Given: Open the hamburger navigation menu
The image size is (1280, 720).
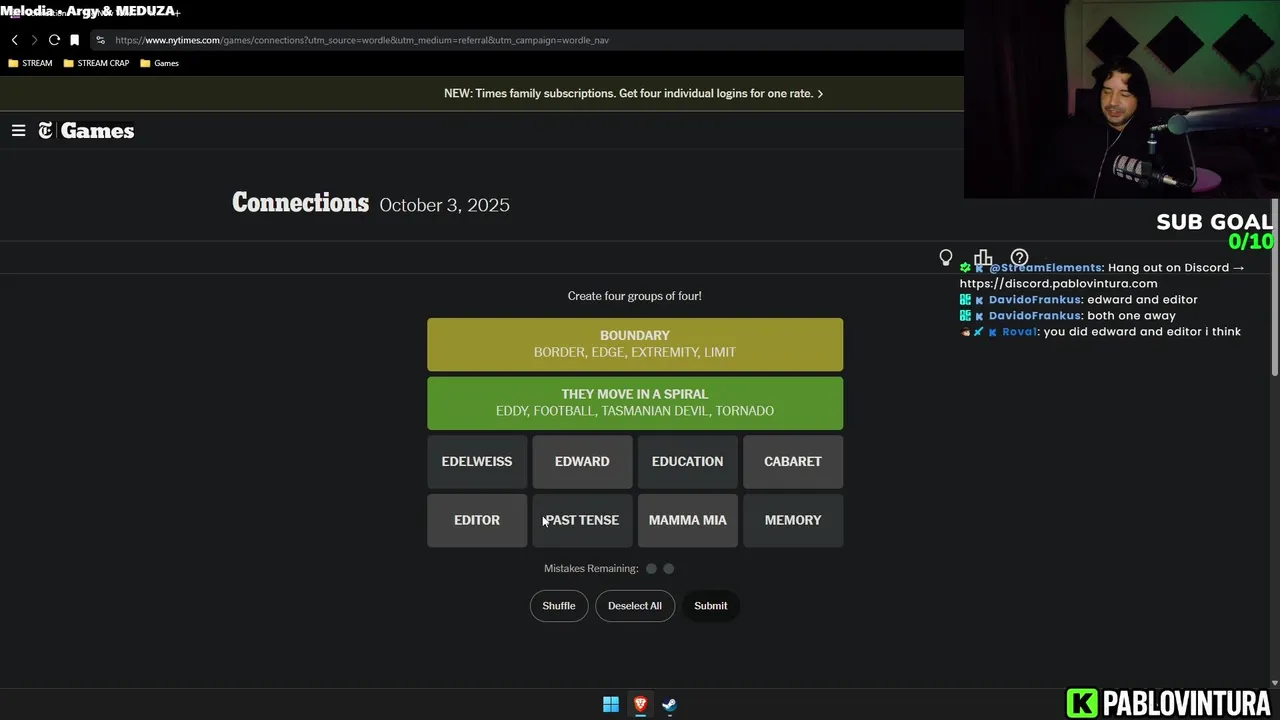Looking at the screenshot, I should pyautogui.click(x=18, y=130).
